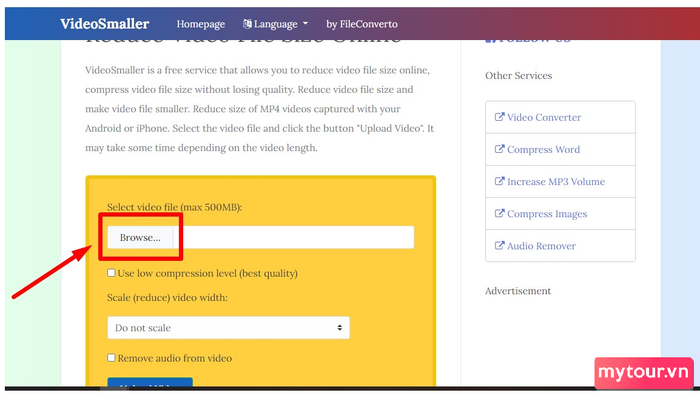Screen dimensions: 700x398
Task: Tick Remove audio from video checkbox
Action: pos(111,357)
